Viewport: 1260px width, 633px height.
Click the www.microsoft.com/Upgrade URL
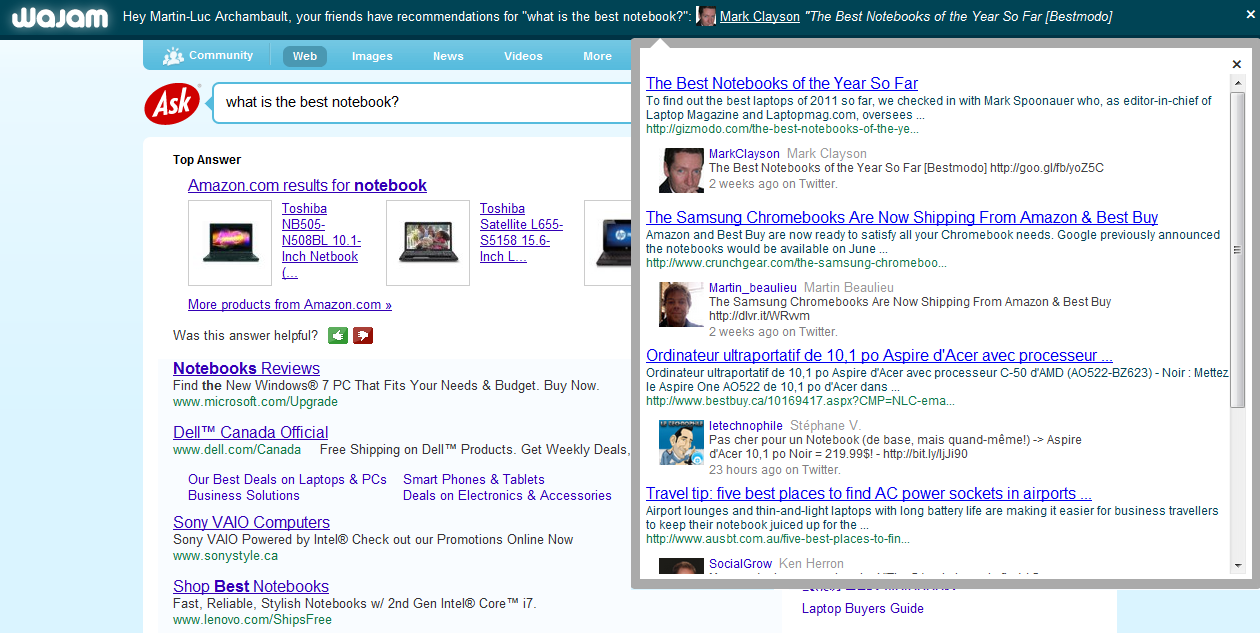pyautogui.click(x=255, y=402)
